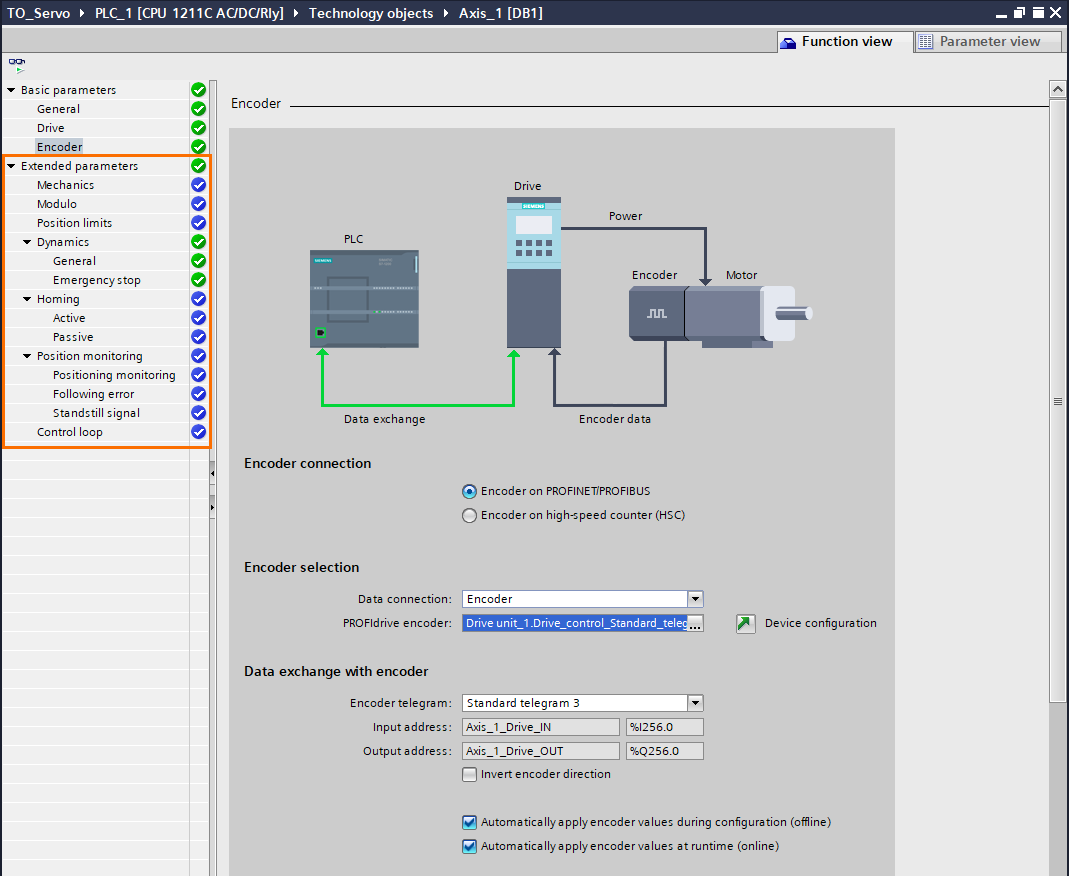Screen dimensions: 1069x876
Task: Click the blue status icon next to Control loop
Action: tap(198, 431)
